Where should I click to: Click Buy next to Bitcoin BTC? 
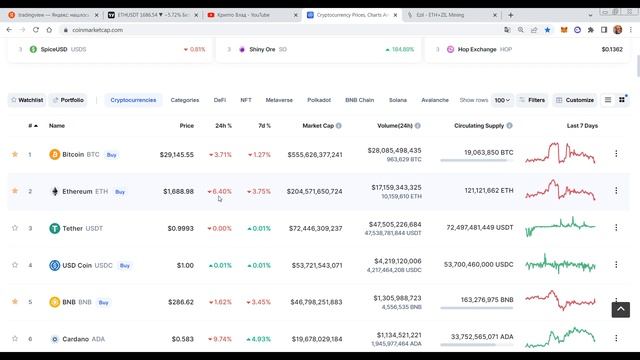pos(111,155)
